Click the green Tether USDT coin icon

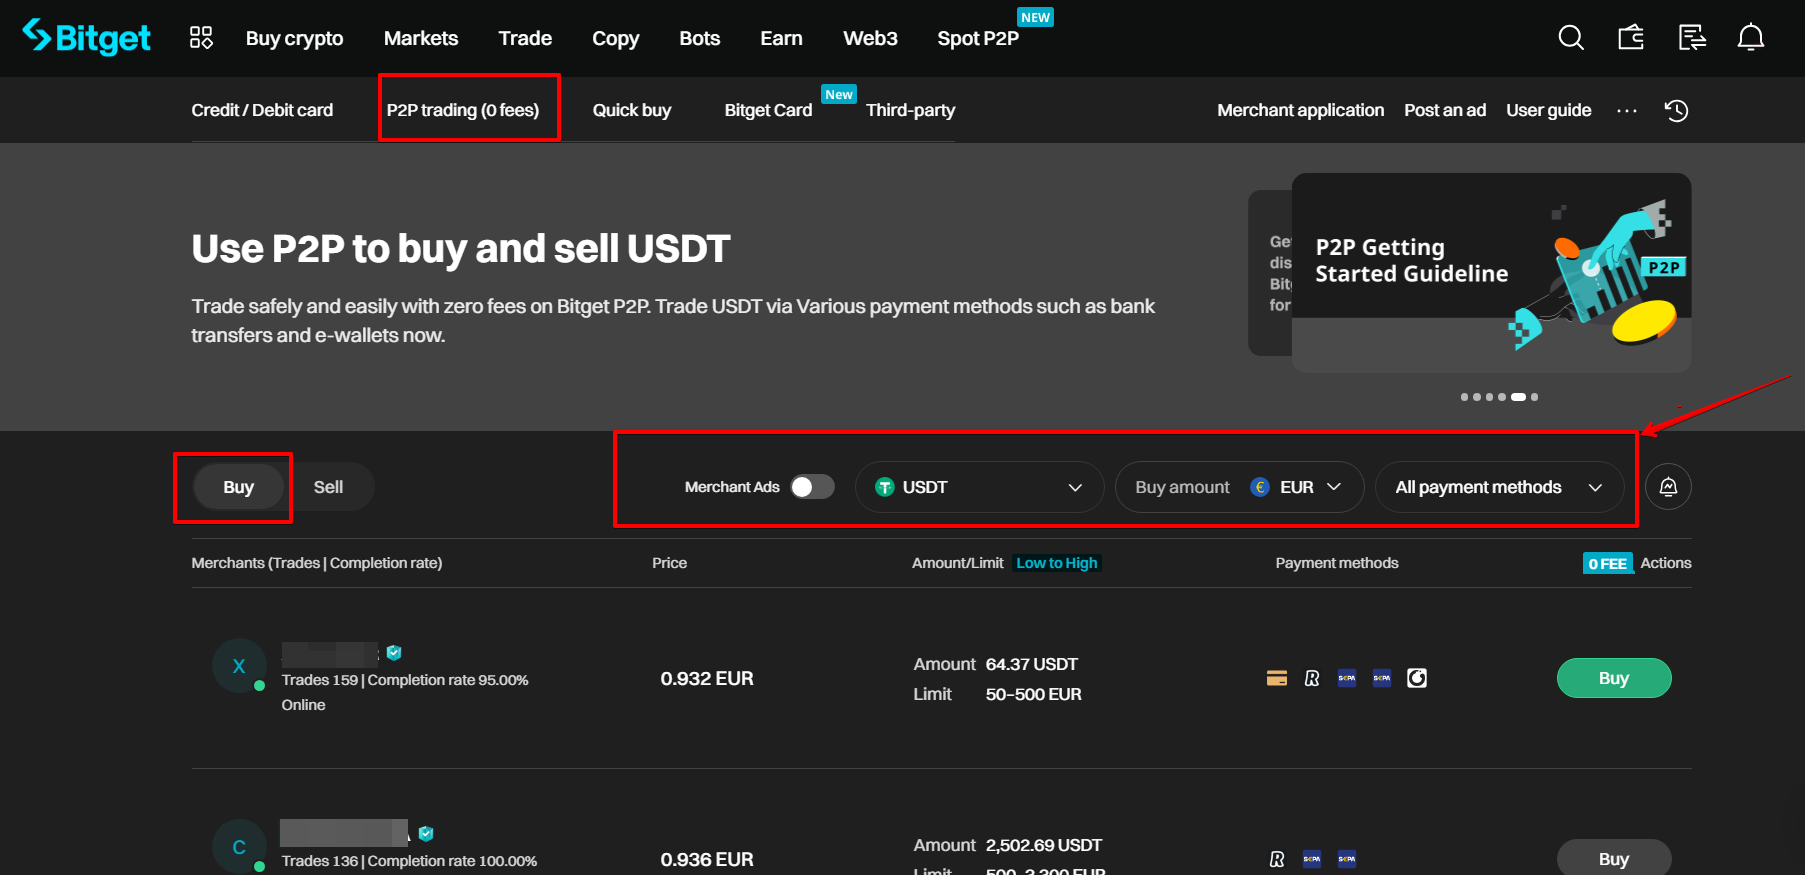click(x=885, y=487)
